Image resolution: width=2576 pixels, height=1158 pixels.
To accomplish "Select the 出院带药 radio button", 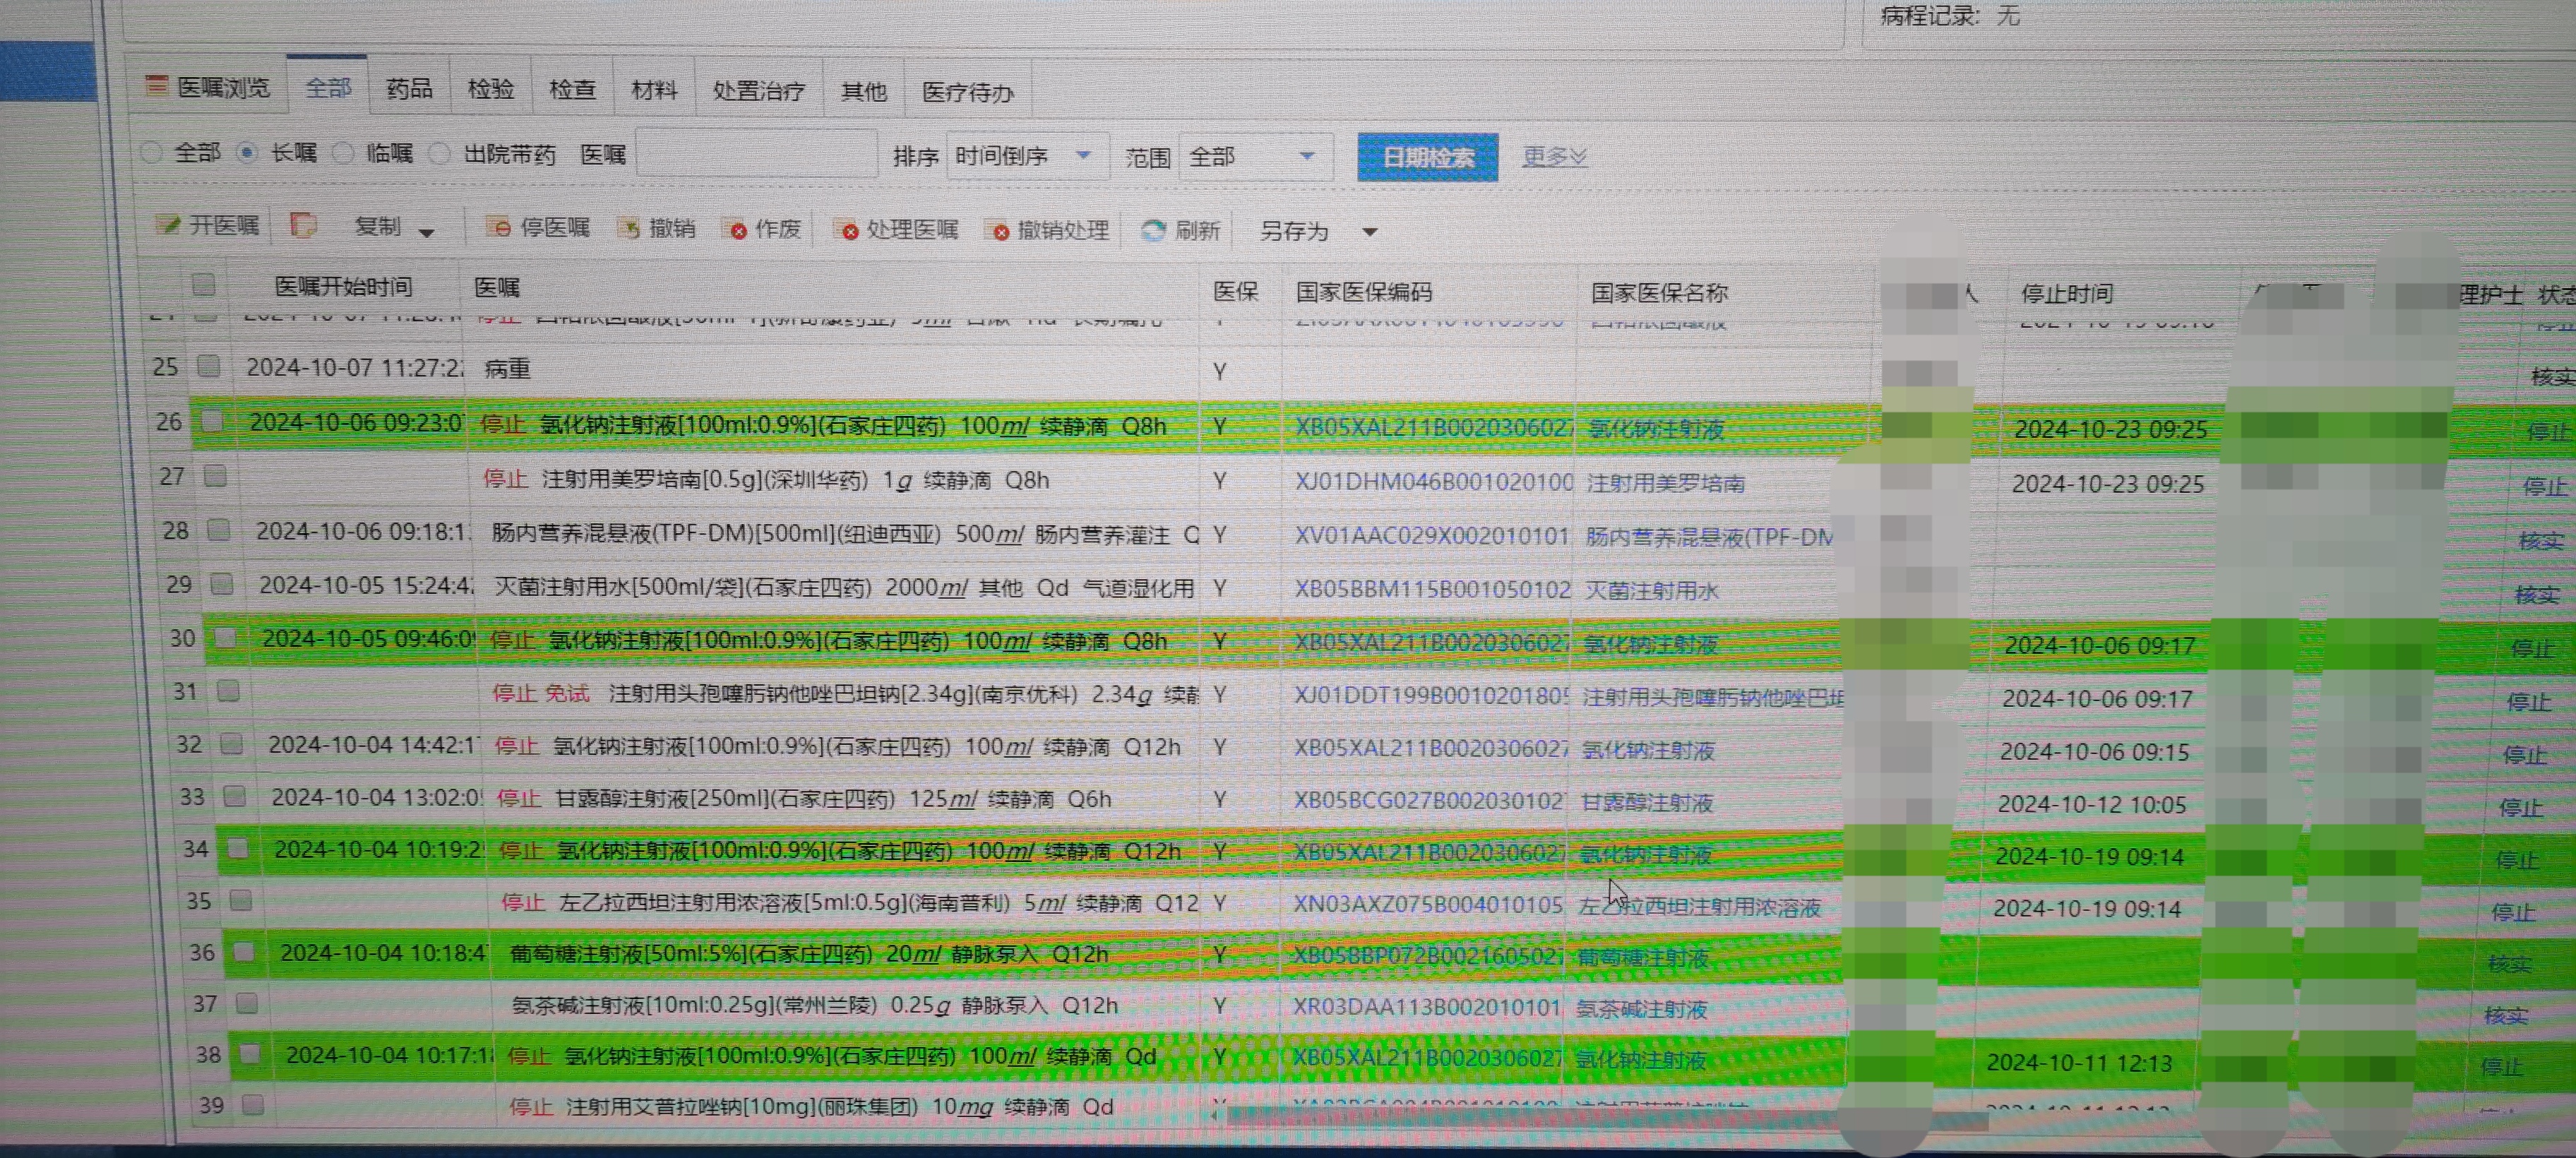I will [439, 154].
